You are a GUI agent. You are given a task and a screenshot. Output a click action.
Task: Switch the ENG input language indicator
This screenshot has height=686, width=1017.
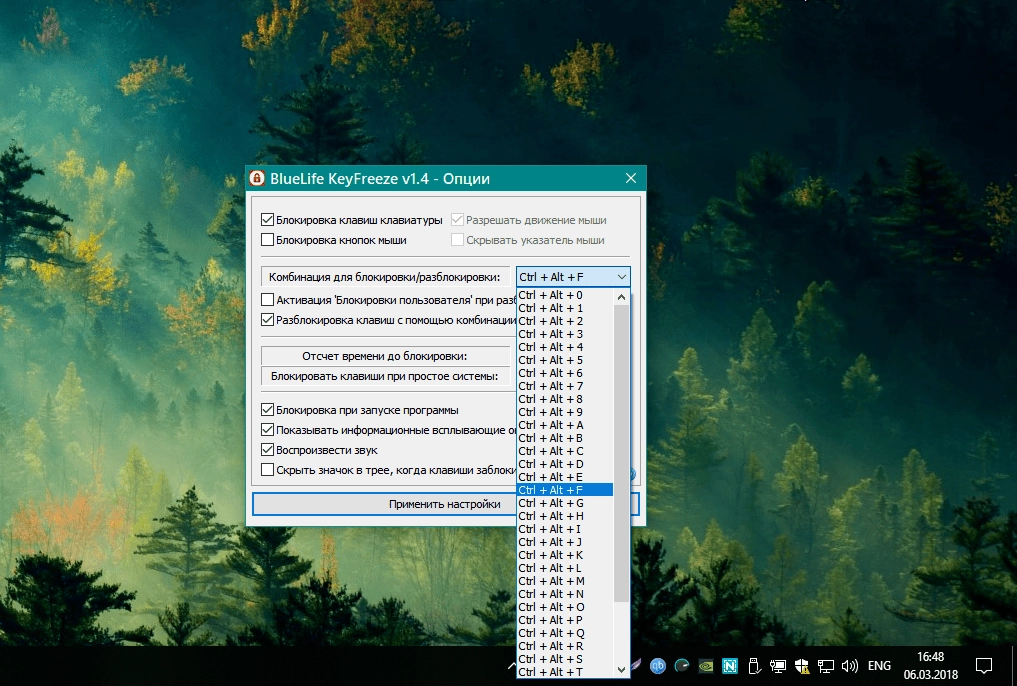[879, 665]
